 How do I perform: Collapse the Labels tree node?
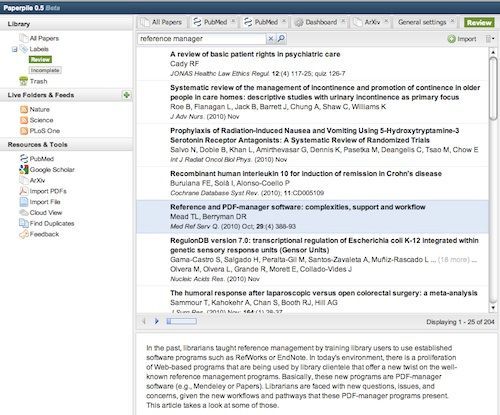click(x=14, y=49)
